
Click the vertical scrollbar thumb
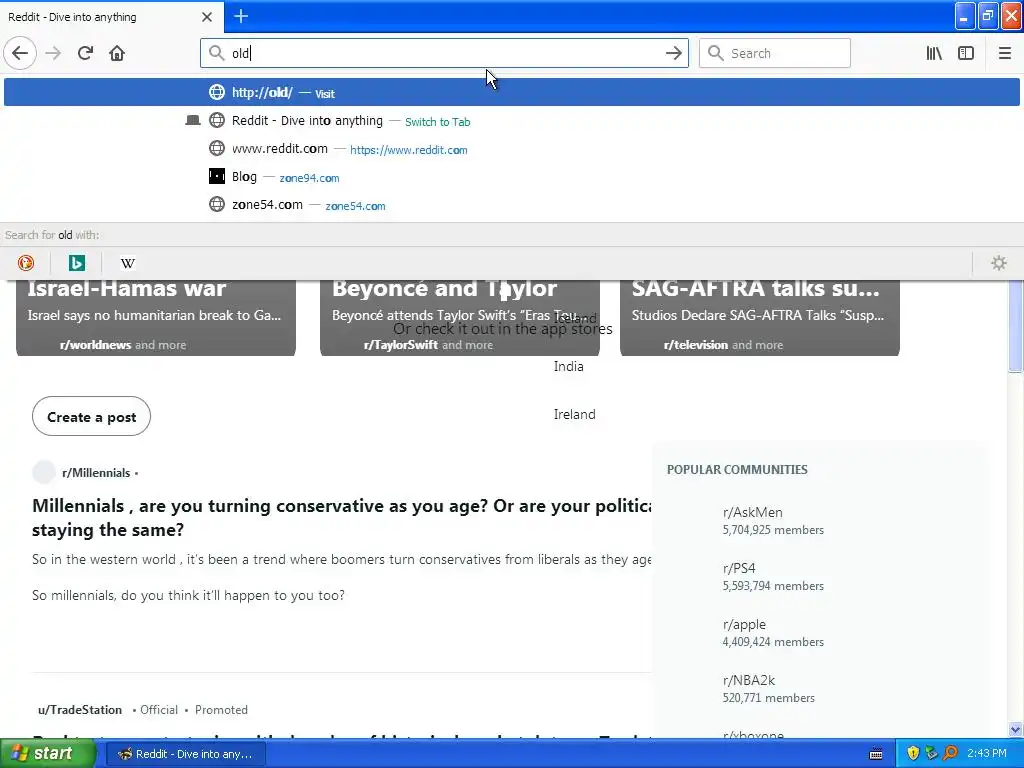point(1016,325)
